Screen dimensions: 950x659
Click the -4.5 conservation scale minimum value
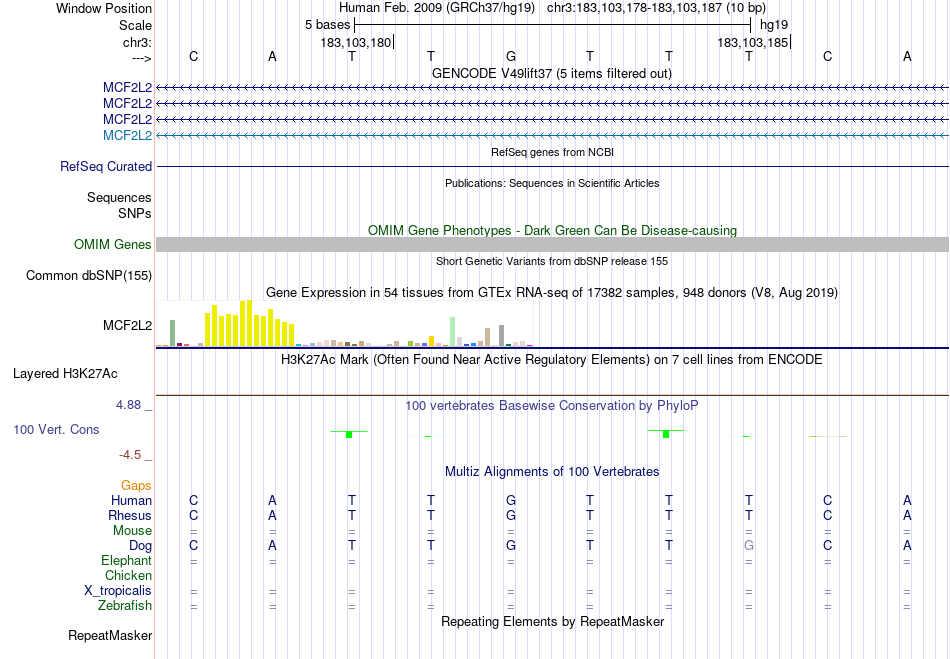click(x=130, y=454)
